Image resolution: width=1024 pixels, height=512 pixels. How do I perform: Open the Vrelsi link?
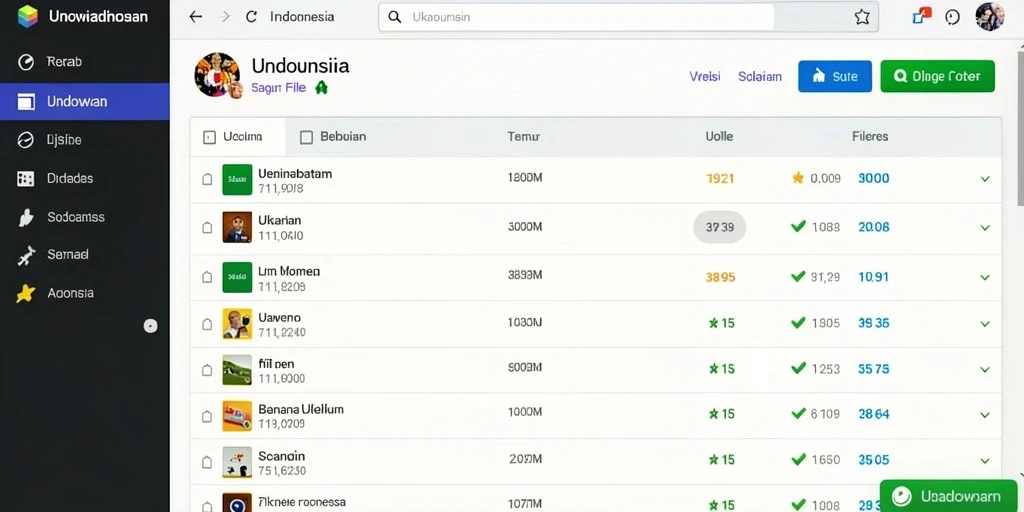(705, 76)
